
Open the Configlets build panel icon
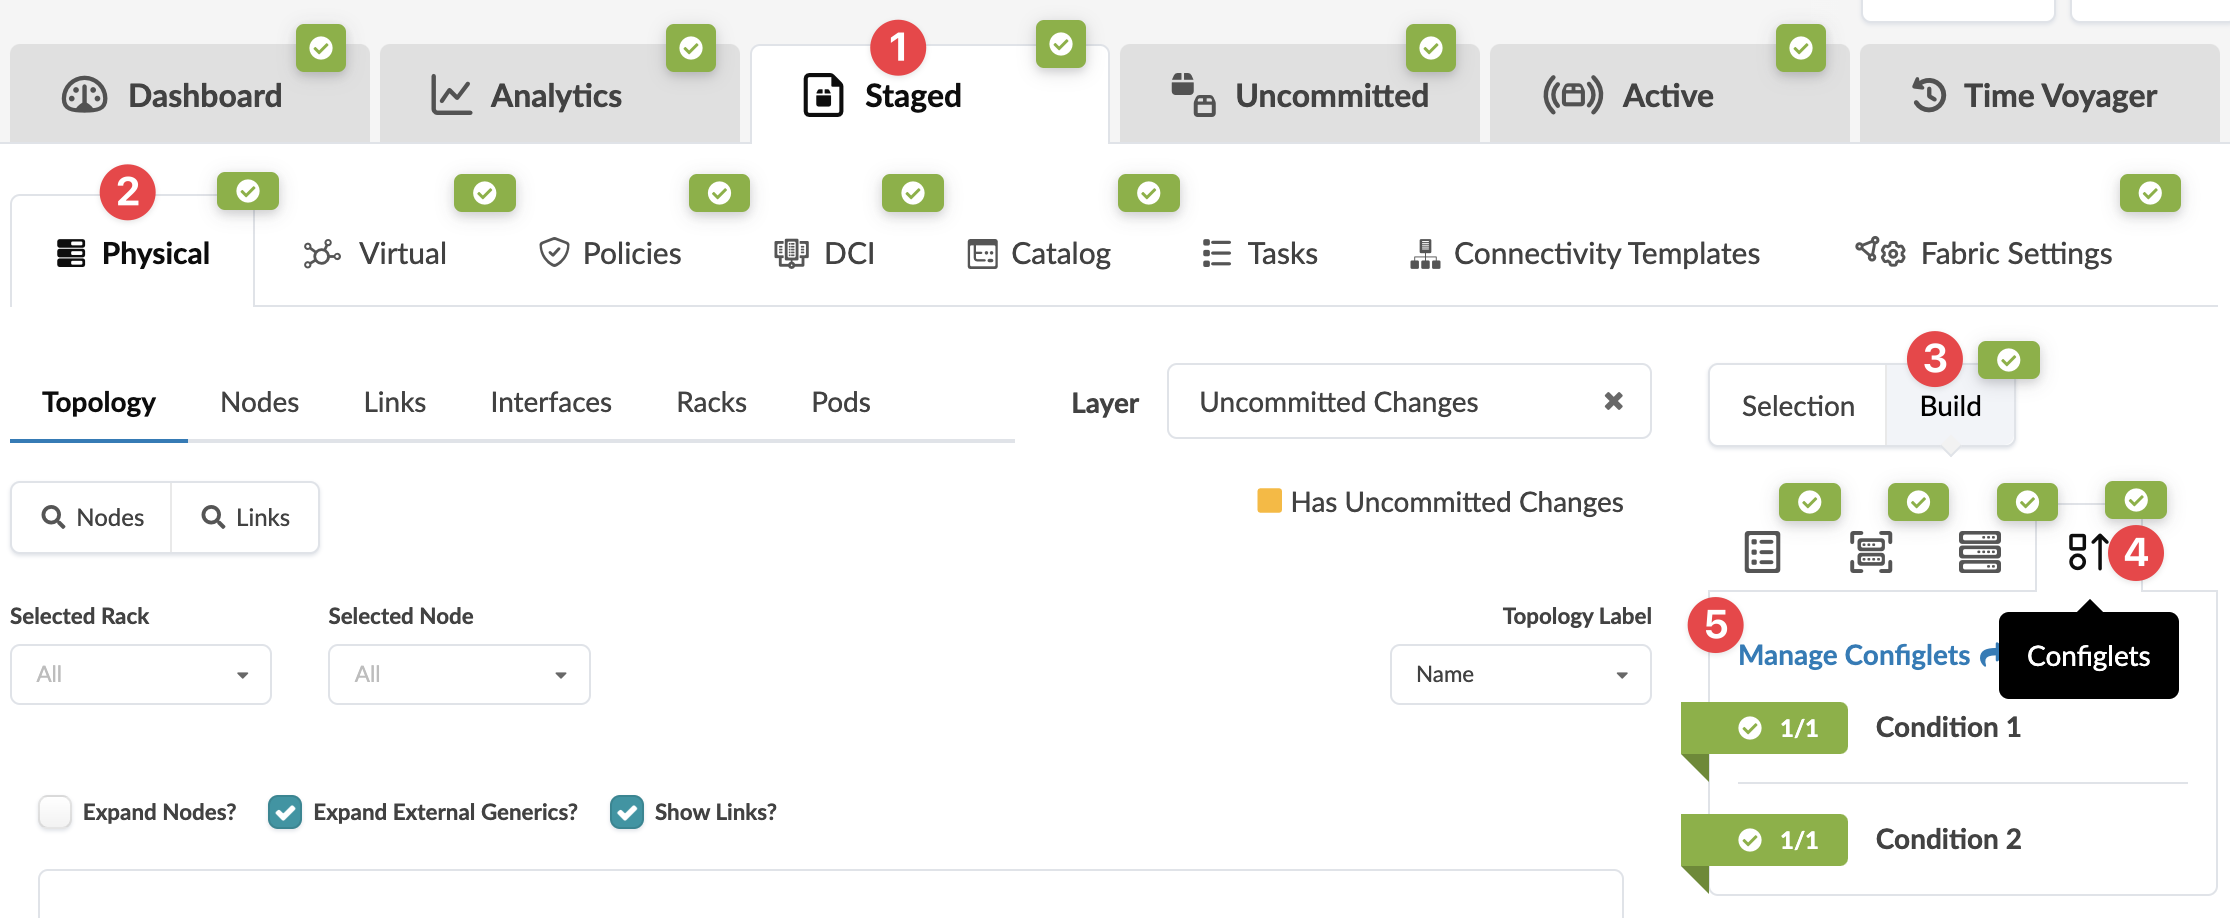click(2087, 552)
